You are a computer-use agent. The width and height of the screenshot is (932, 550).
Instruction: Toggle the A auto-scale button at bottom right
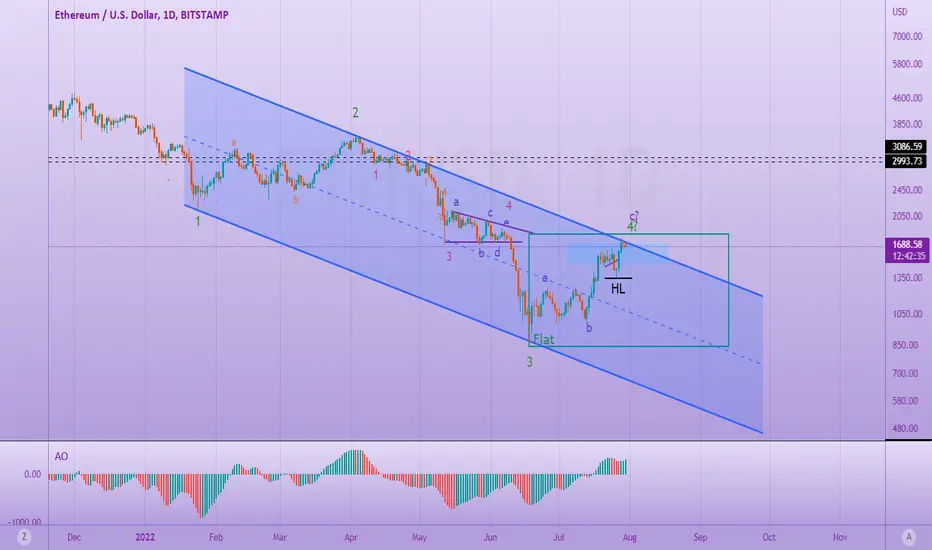tap(908, 537)
